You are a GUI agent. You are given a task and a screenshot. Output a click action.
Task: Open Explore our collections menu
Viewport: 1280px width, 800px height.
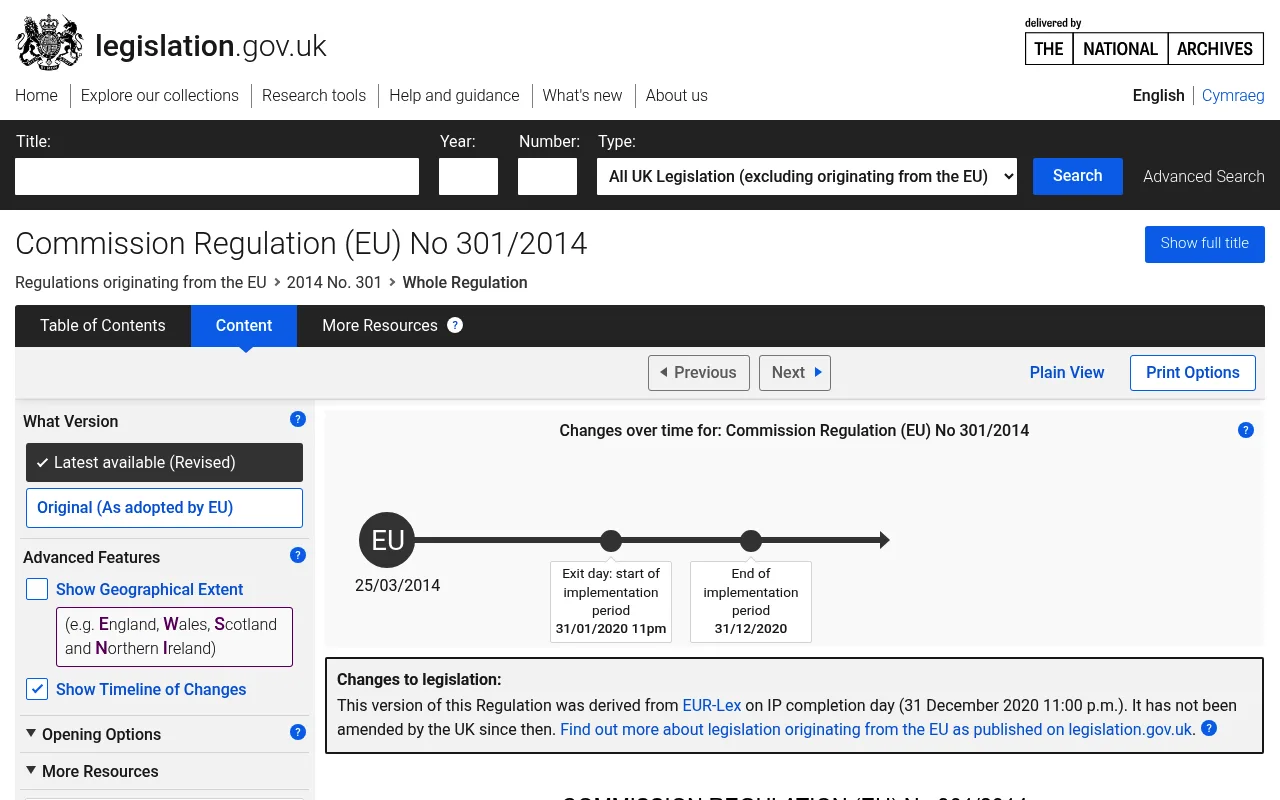click(160, 96)
